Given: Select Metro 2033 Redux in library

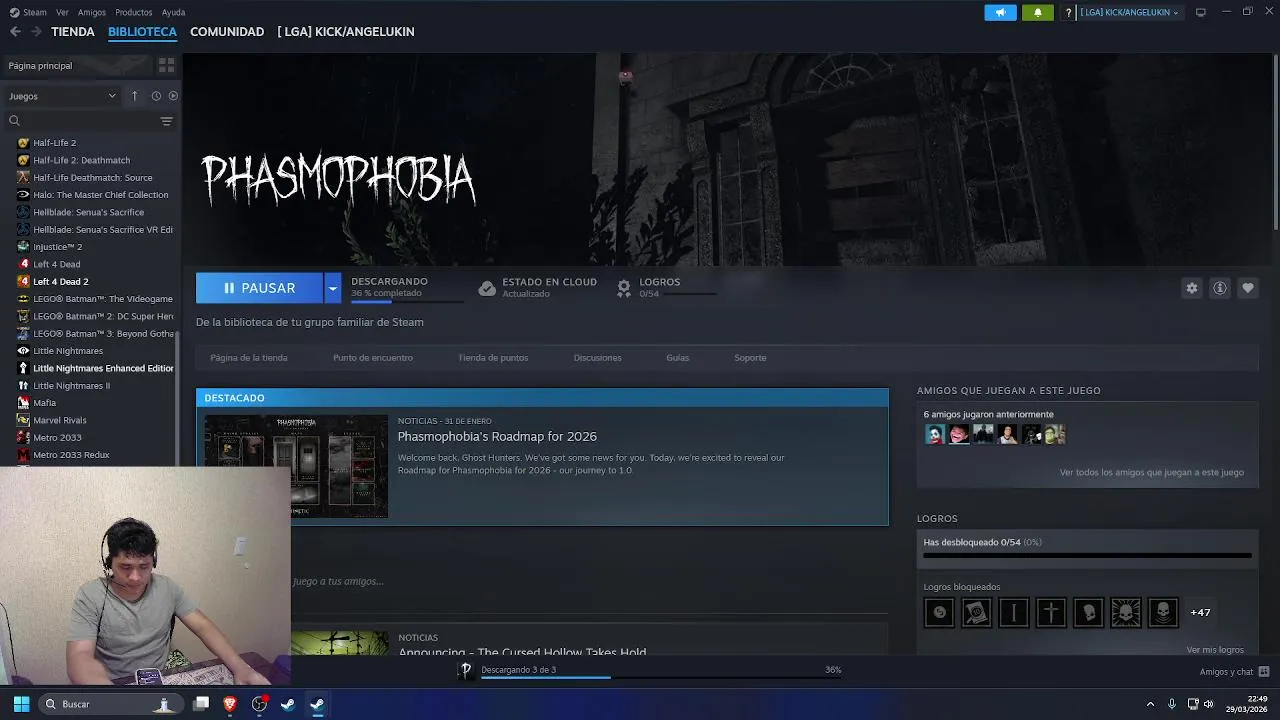Looking at the screenshot, I should [71, 455].
